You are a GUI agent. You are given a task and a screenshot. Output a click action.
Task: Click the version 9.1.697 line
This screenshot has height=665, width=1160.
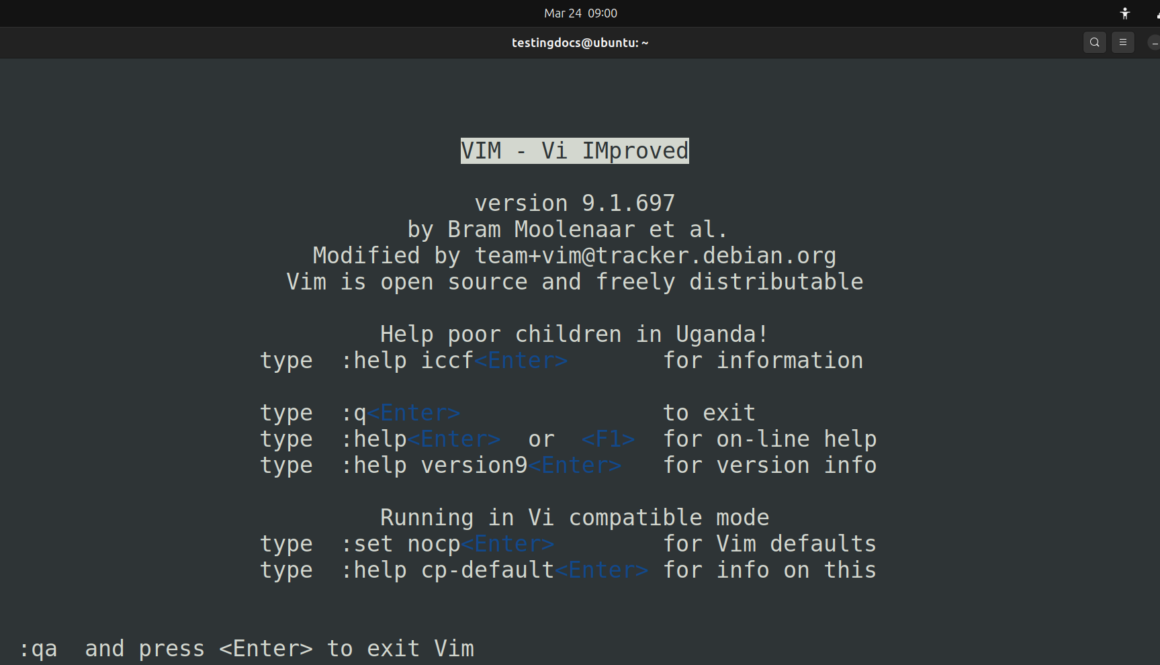(x=575, y=203)
